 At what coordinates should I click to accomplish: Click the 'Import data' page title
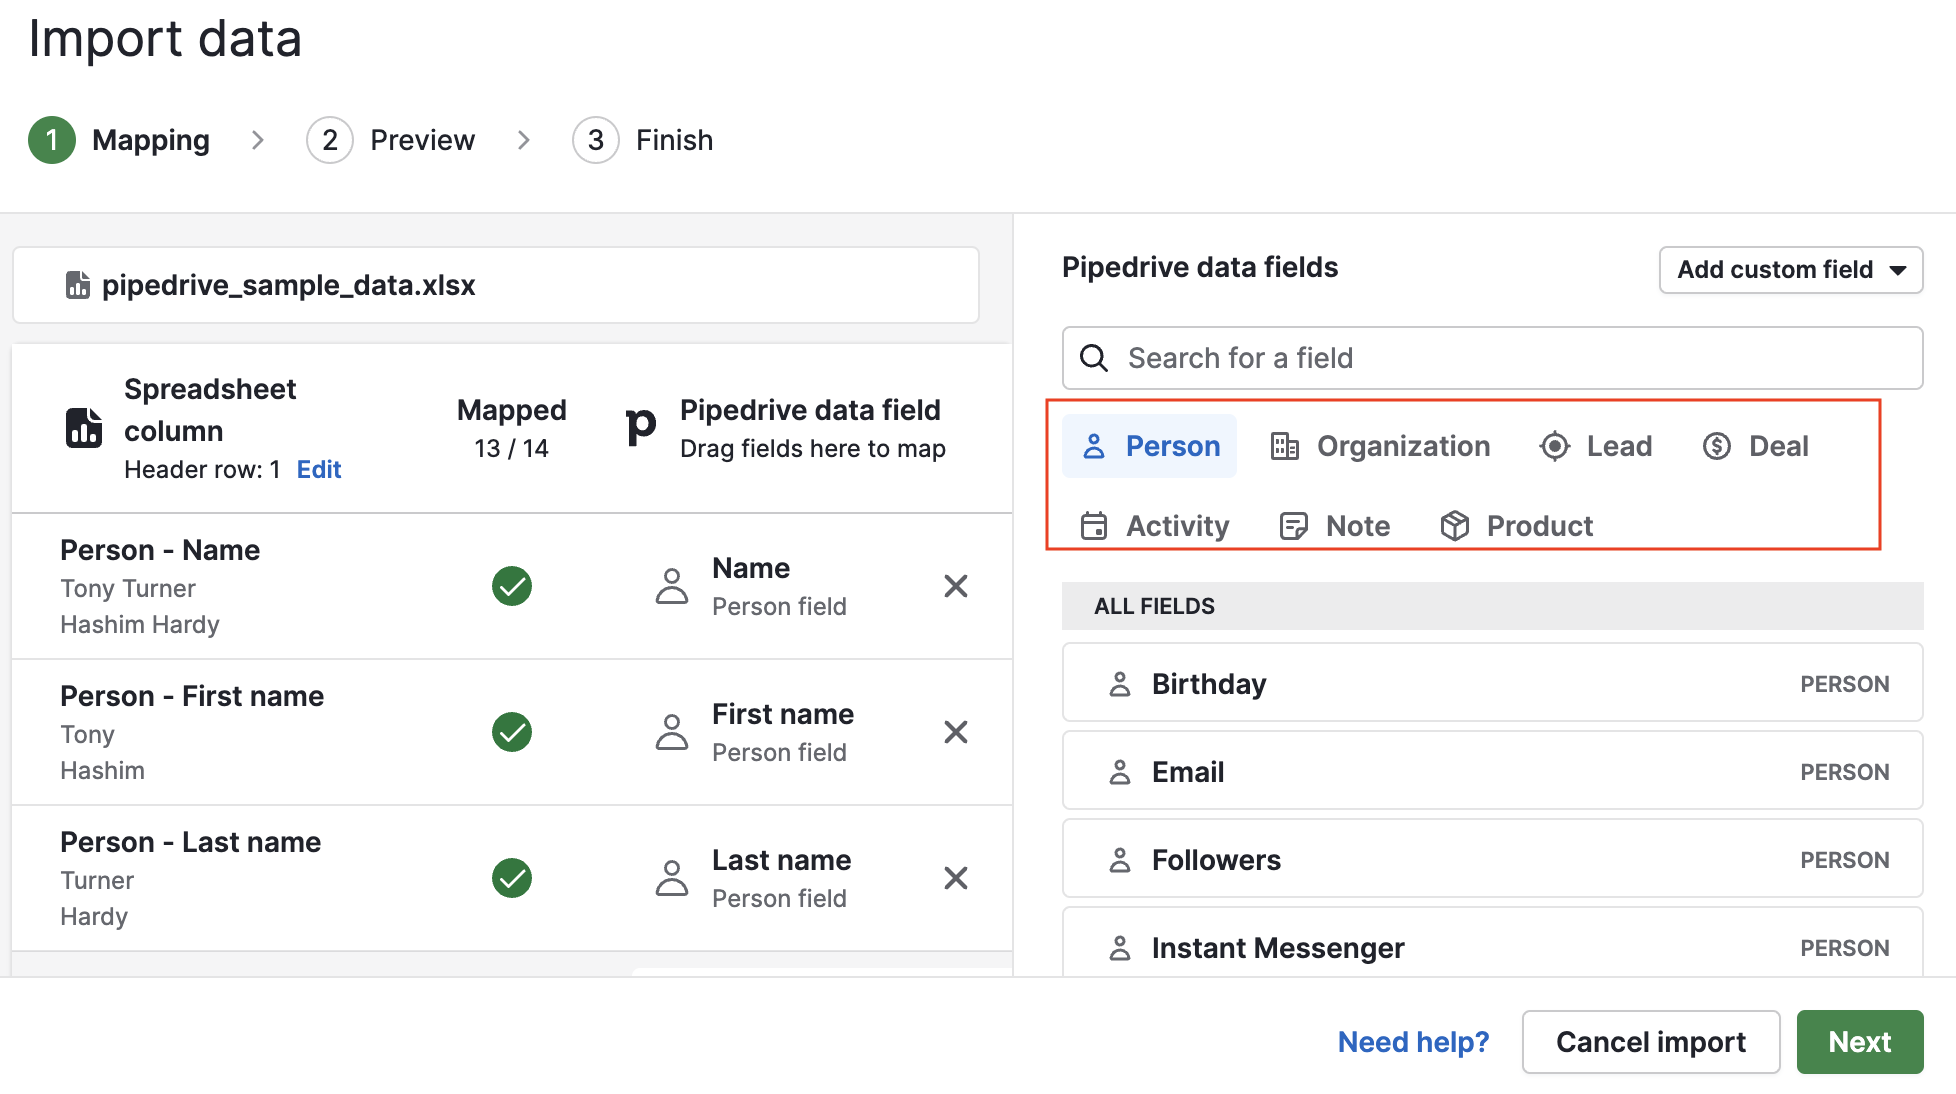165,40
